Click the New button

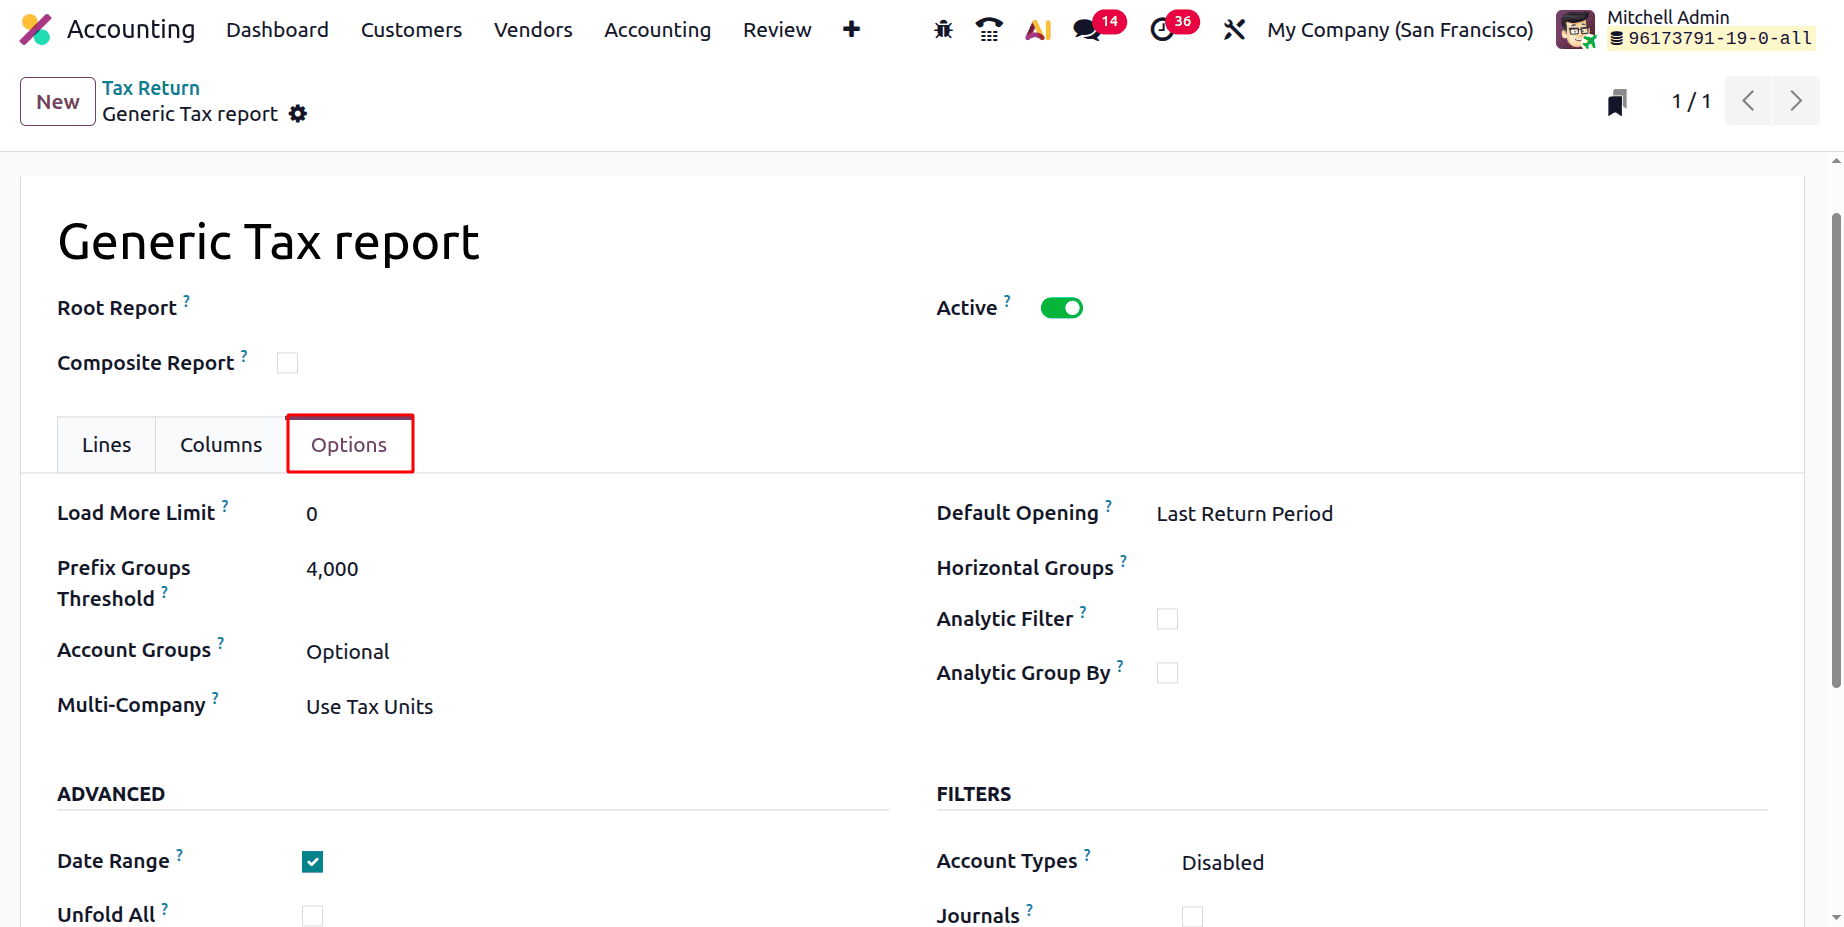(x=58, y=102)
